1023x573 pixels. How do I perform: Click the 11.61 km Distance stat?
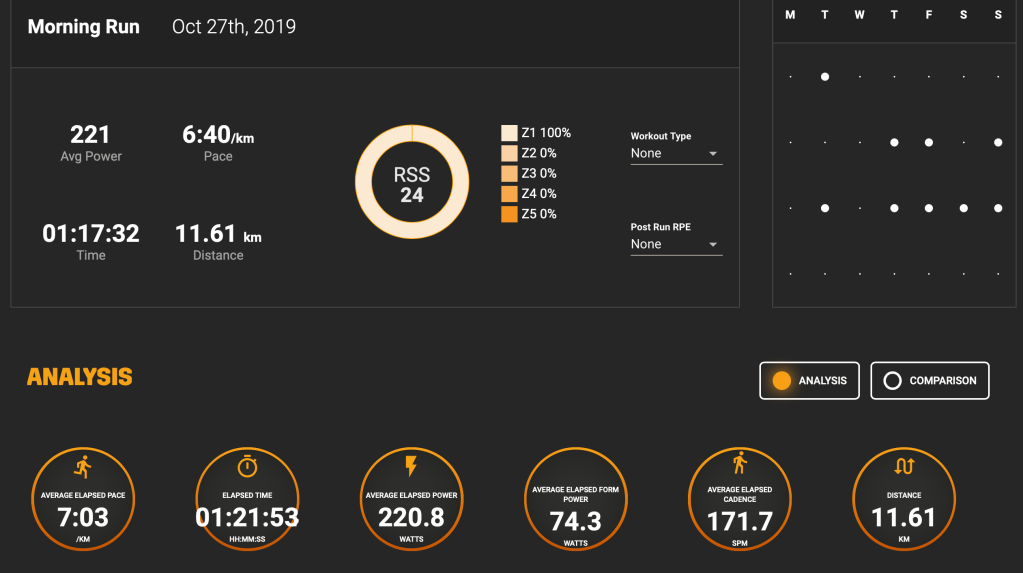pos(218,242)
